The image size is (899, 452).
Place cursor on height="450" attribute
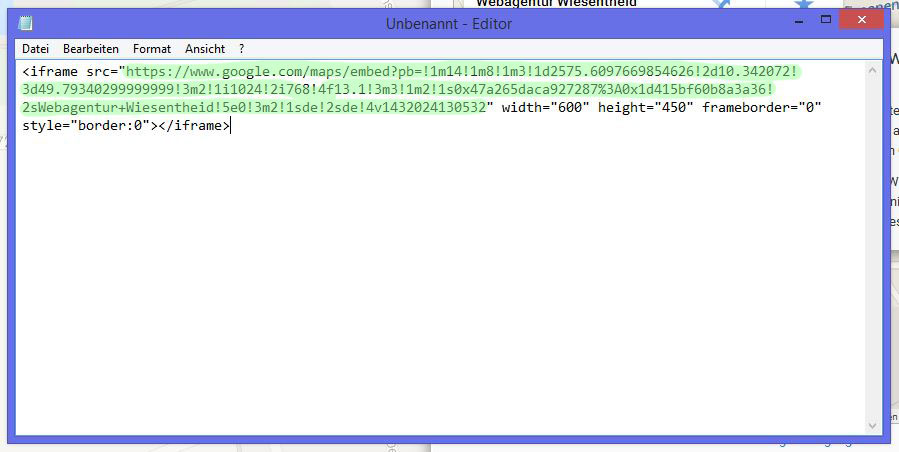click(x=645, y=108)
